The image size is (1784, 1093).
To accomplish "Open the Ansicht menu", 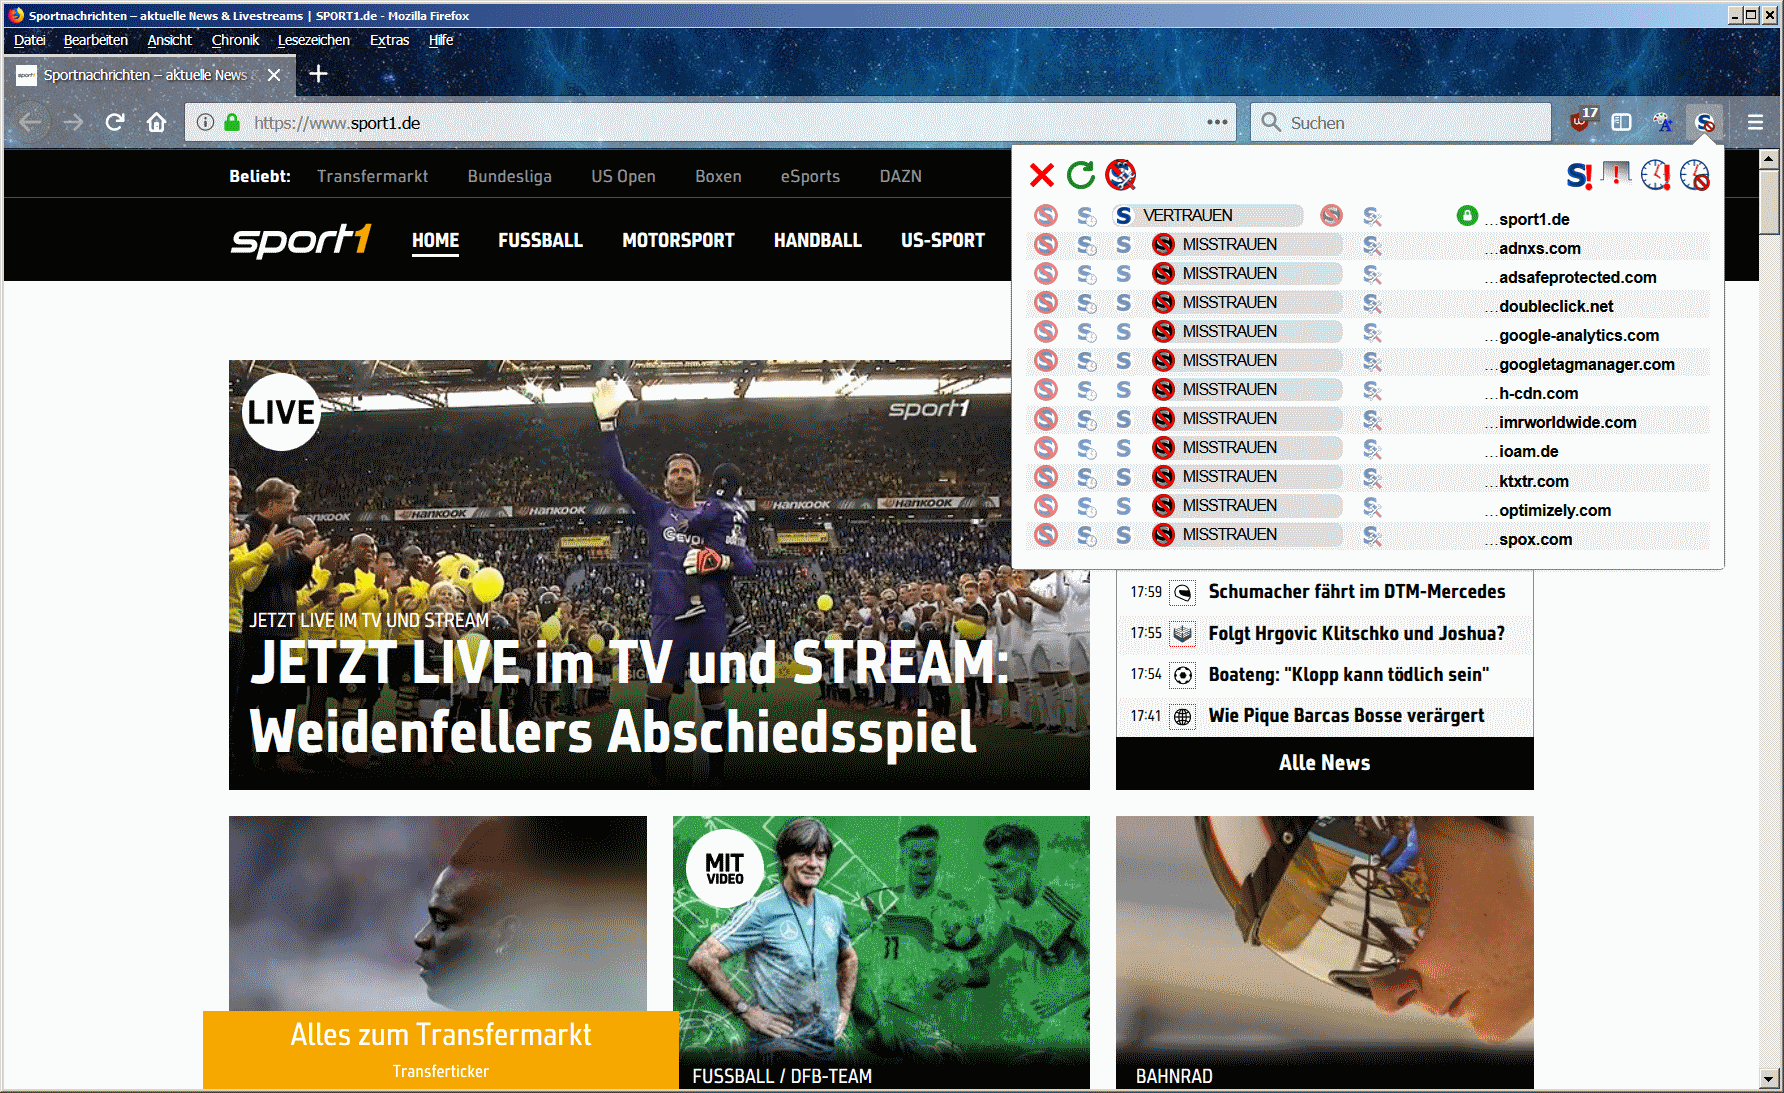I will pyautogui.click(x=169, y=40).
